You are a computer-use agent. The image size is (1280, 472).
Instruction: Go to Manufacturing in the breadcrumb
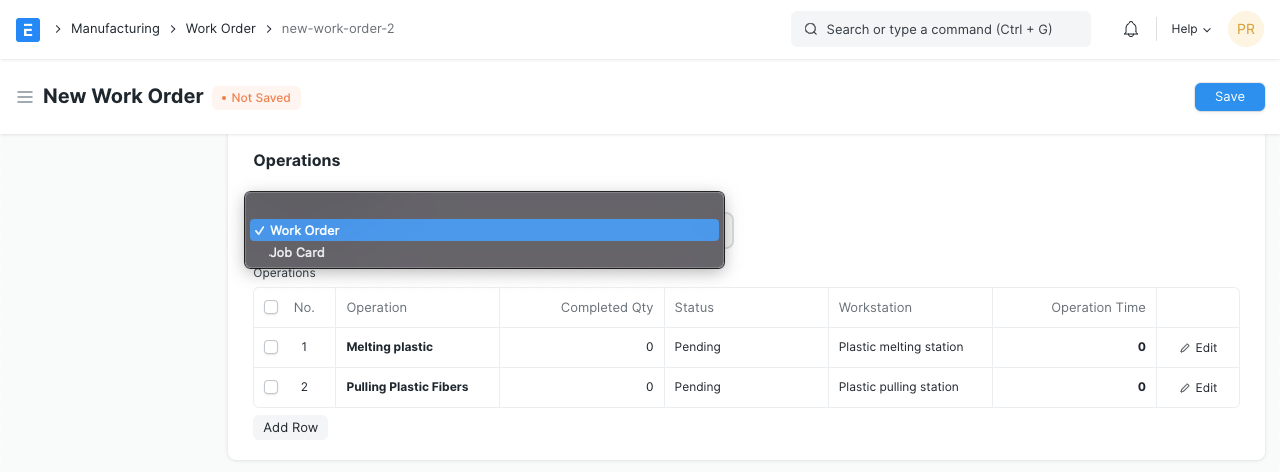(115, 29)
